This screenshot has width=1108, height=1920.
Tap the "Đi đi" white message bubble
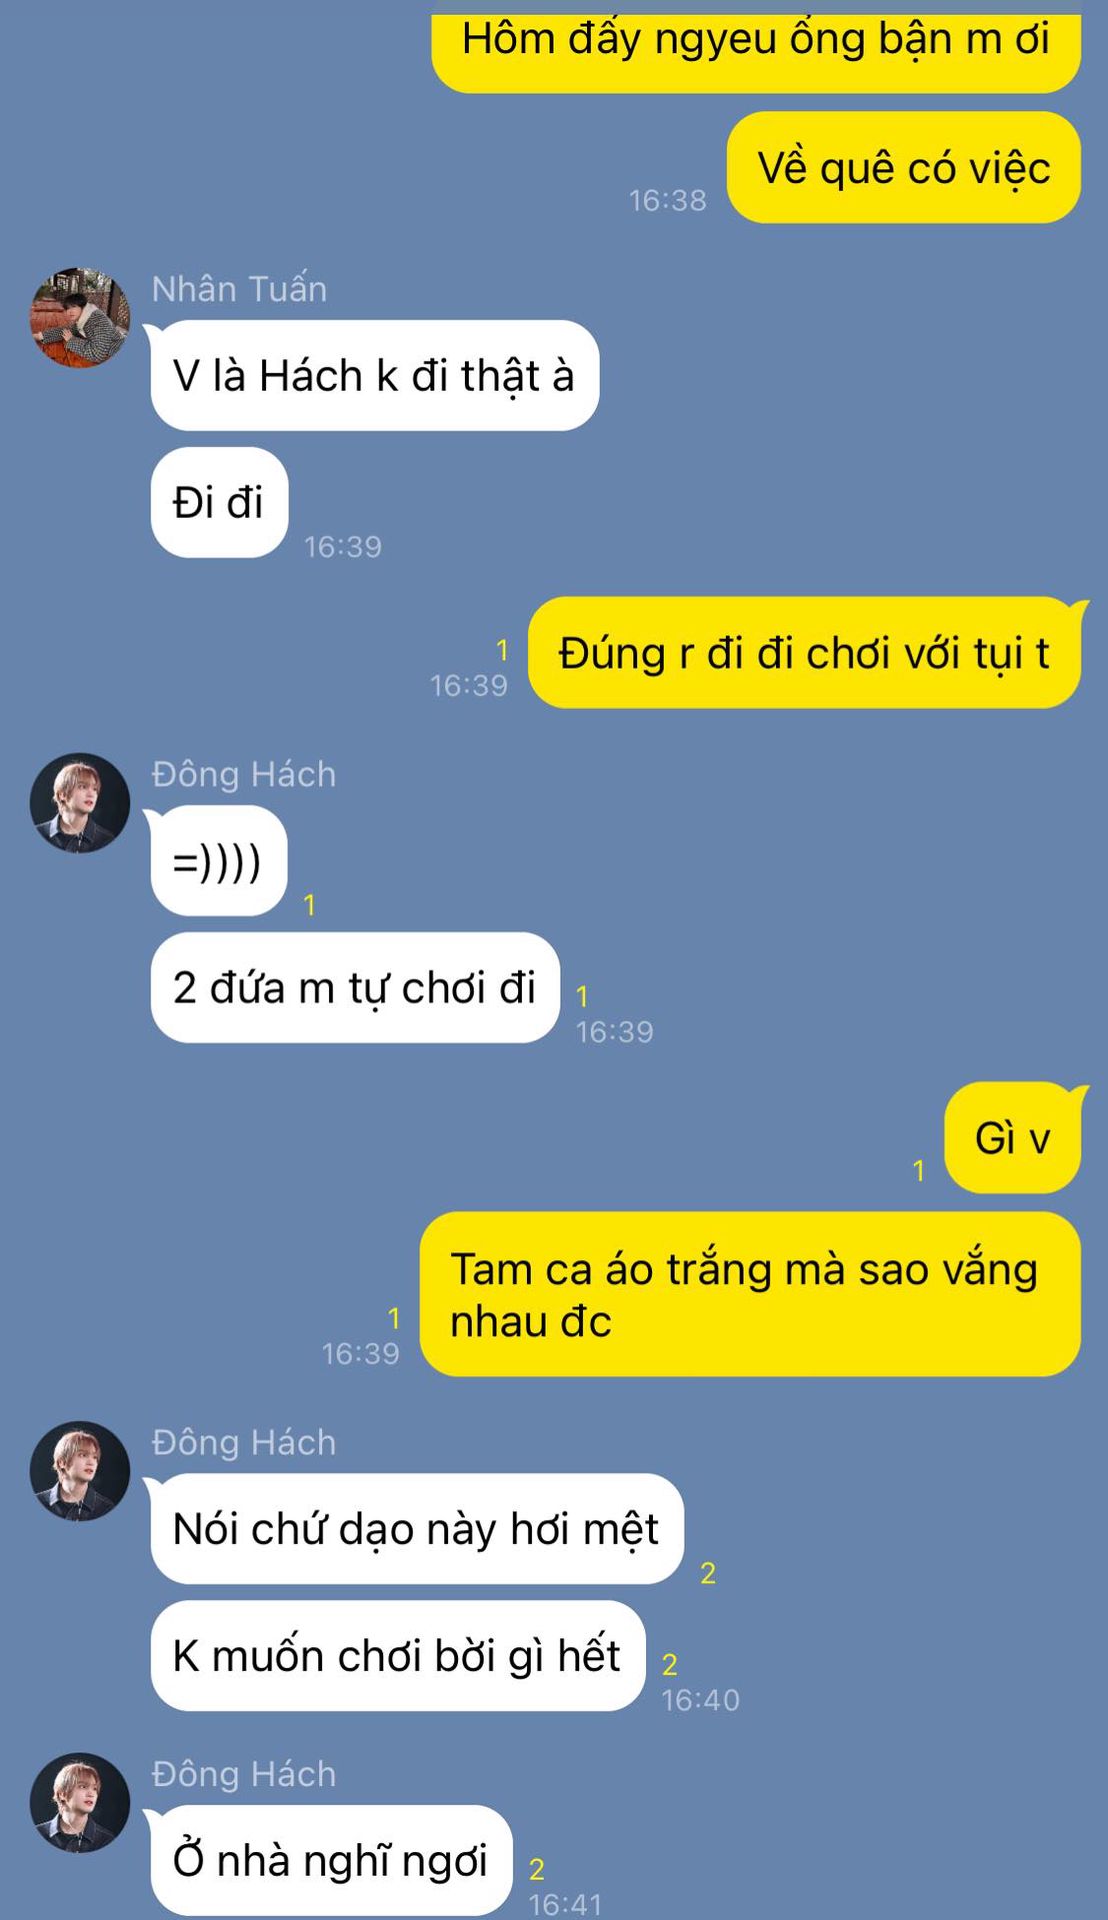click(x=219, y=502)
